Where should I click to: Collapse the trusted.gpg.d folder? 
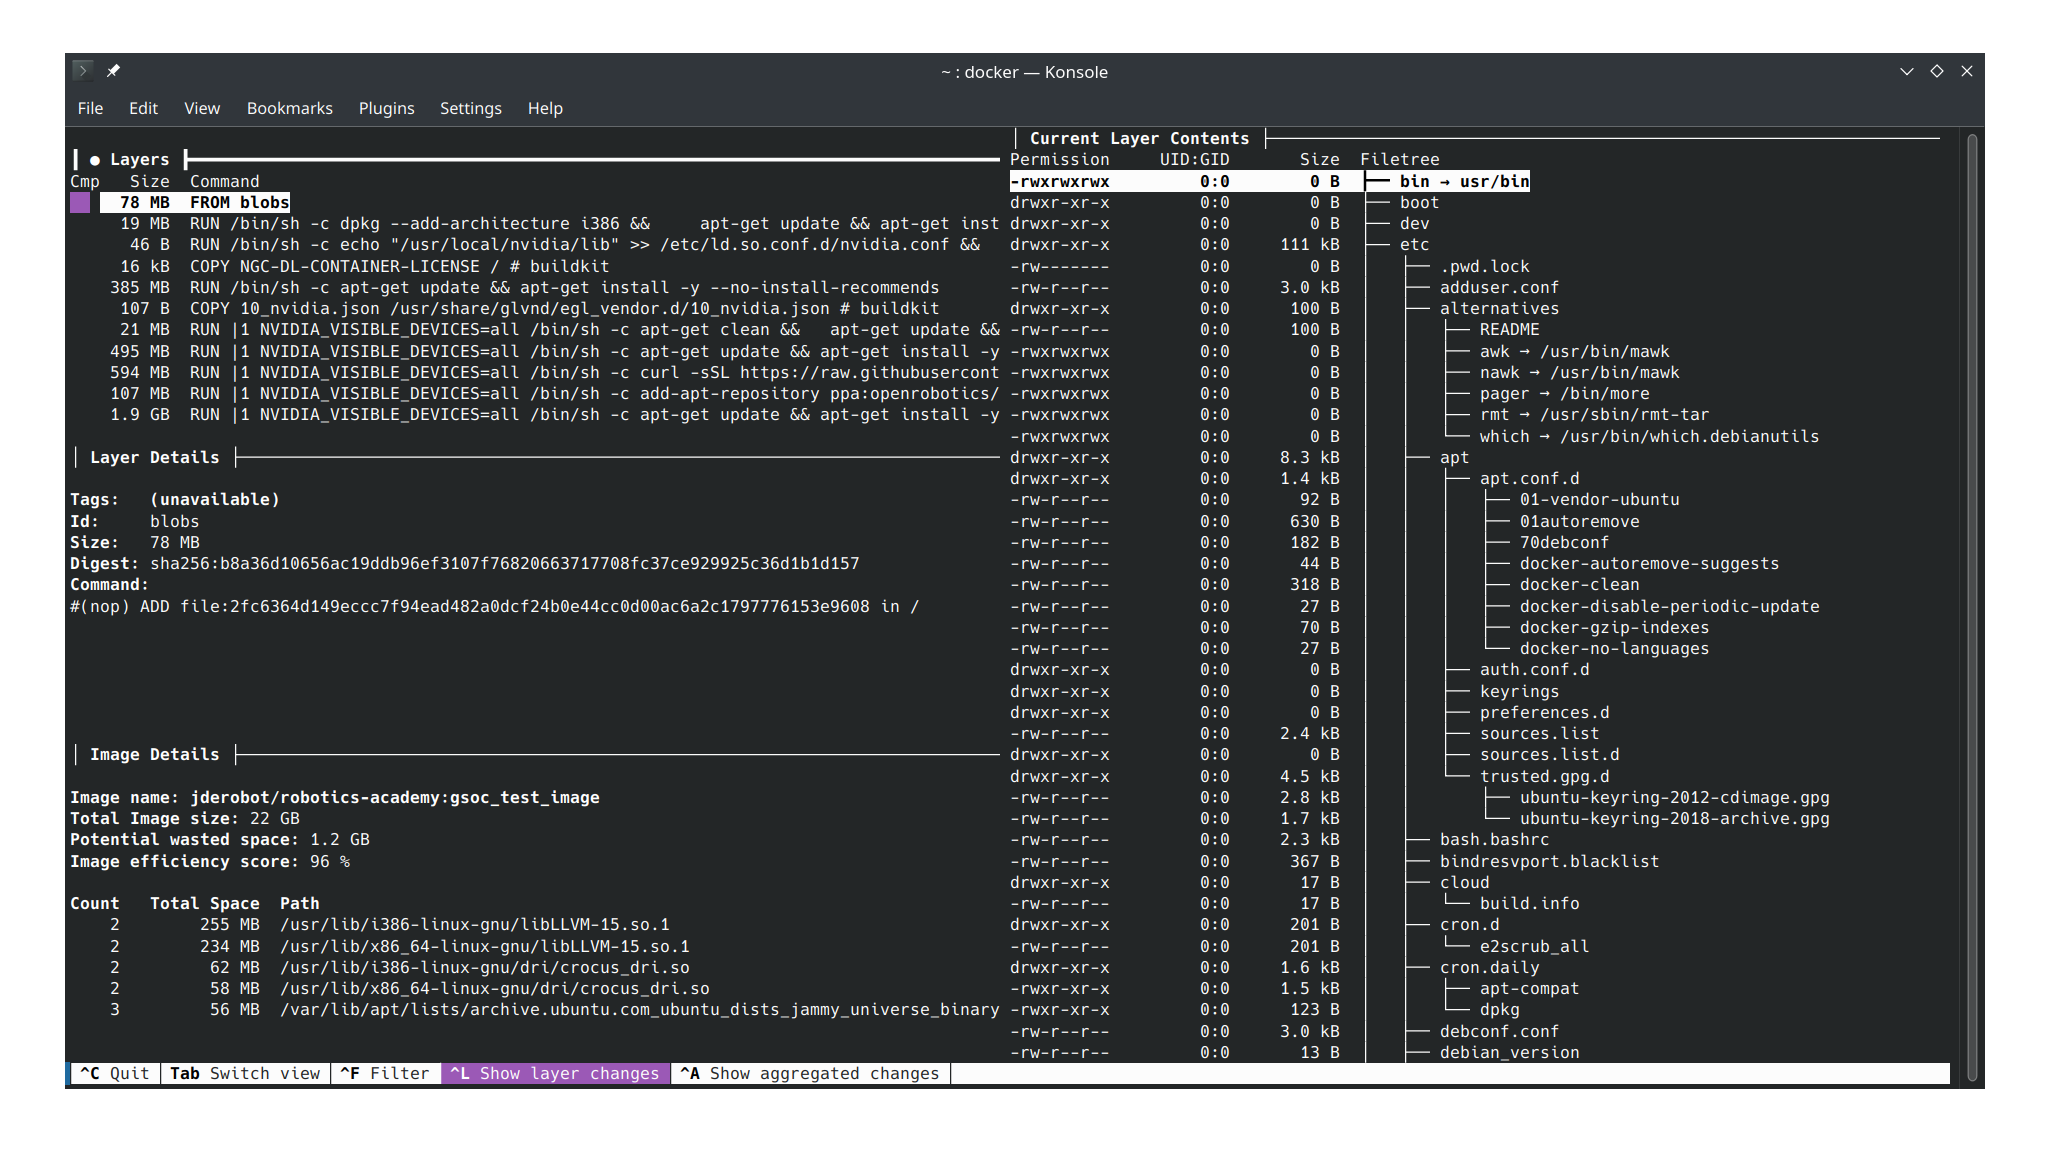tap(1544, 776)
